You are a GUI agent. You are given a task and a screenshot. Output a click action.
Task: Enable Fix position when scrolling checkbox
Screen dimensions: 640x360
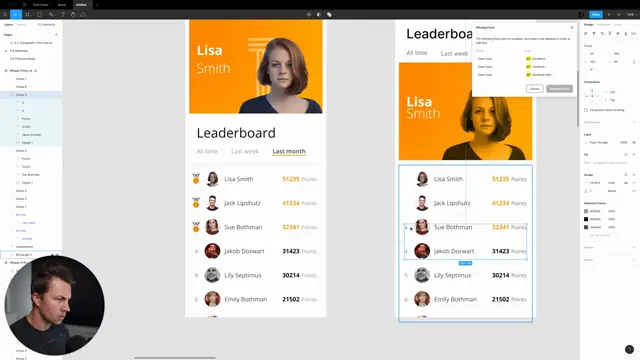586,110
